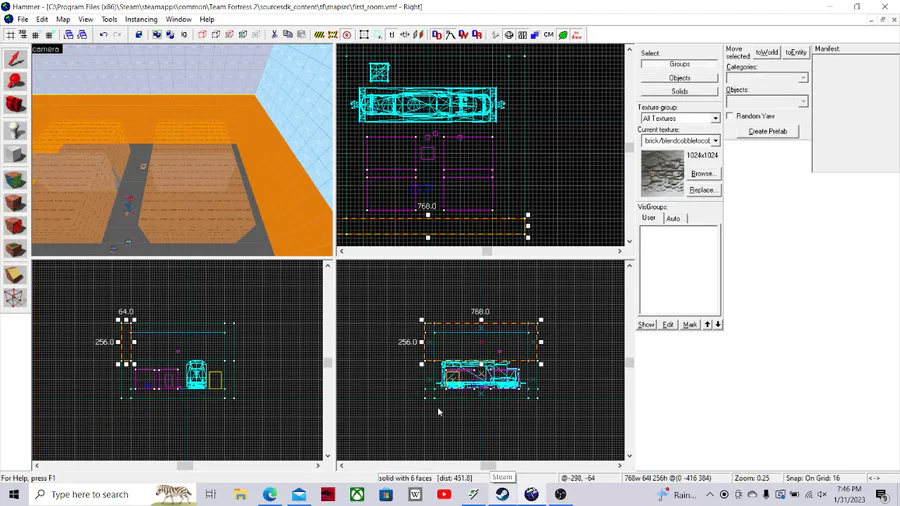Screen dimensions: 900x506
Task: Open the Instancing menu
Action: pos(141,19)
